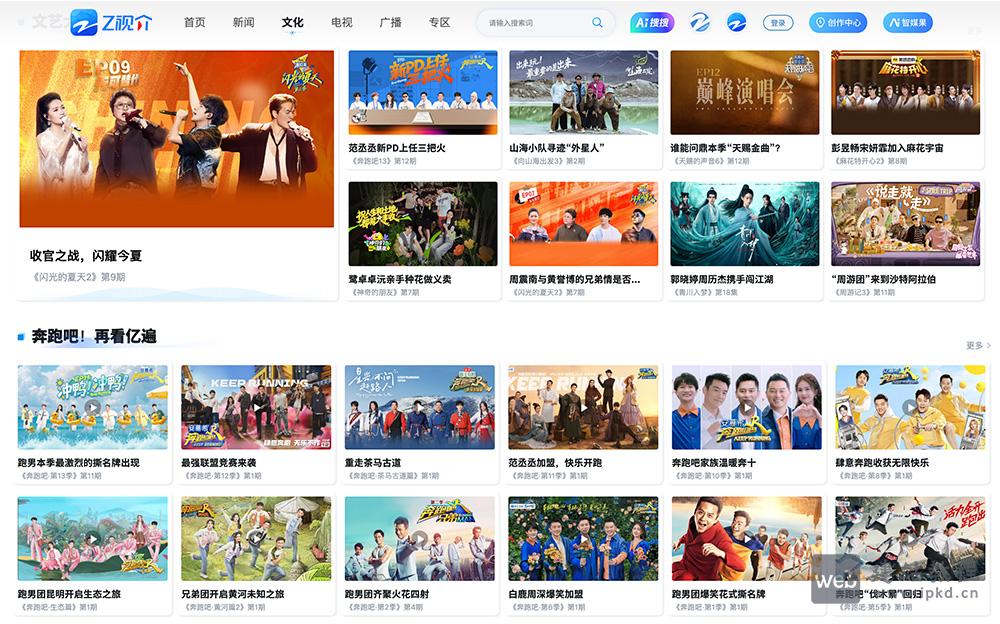Open the 周震南与黄誉博的兄弟情是否... title
The image size is (1000, 624).
click(575, 279)
